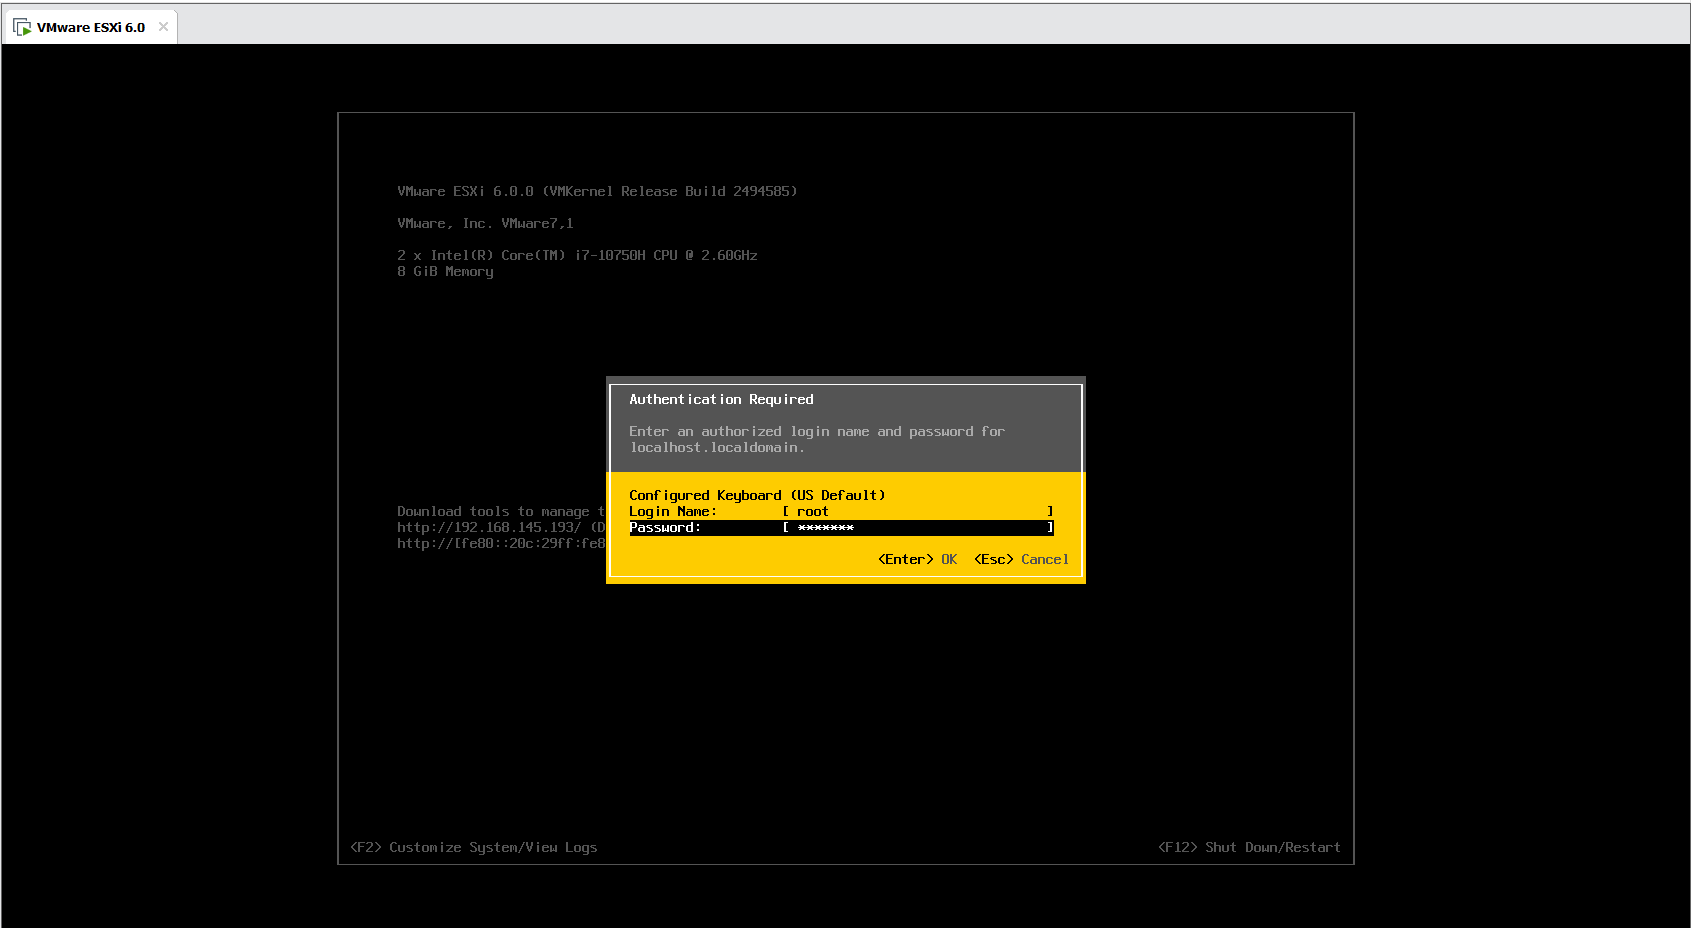Click the 'localhost.localdomain.' text
Viewport: 1691px width, 928px height.
(717, 447)
